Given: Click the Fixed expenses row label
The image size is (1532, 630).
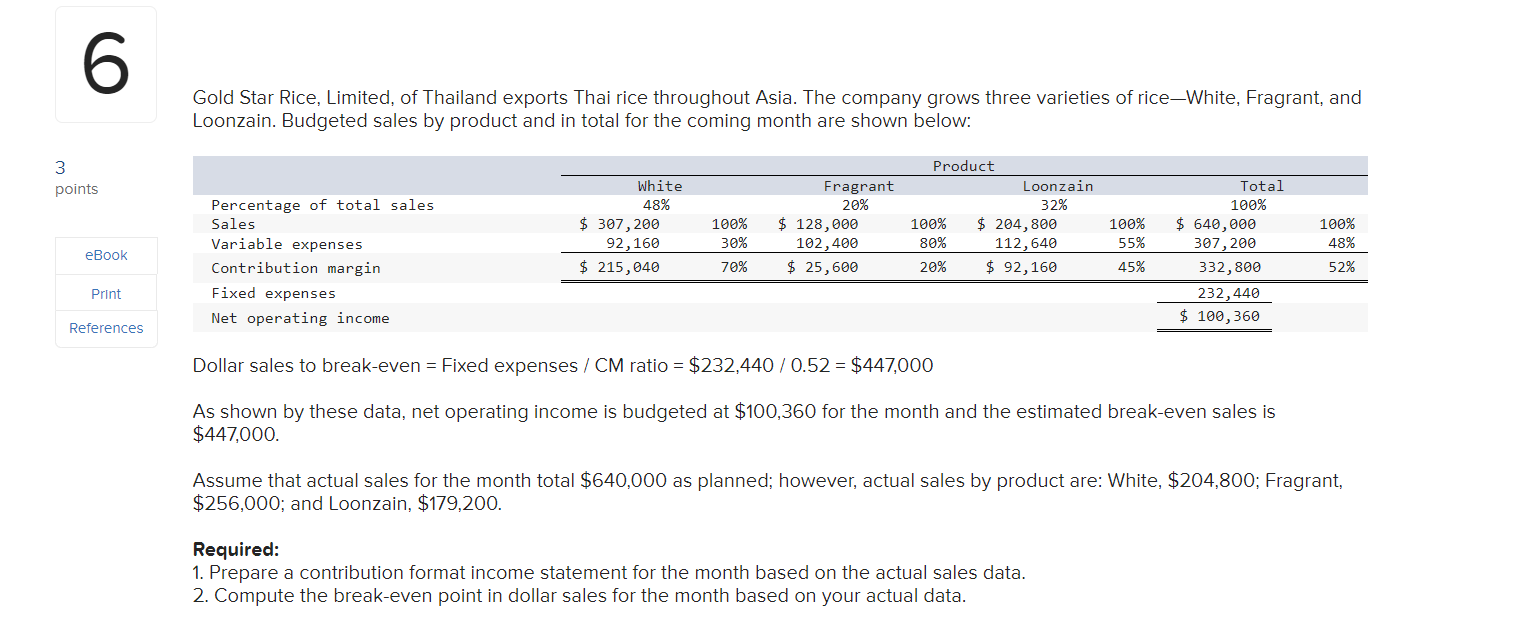Looking at the screenshot, I should [271, 292].
